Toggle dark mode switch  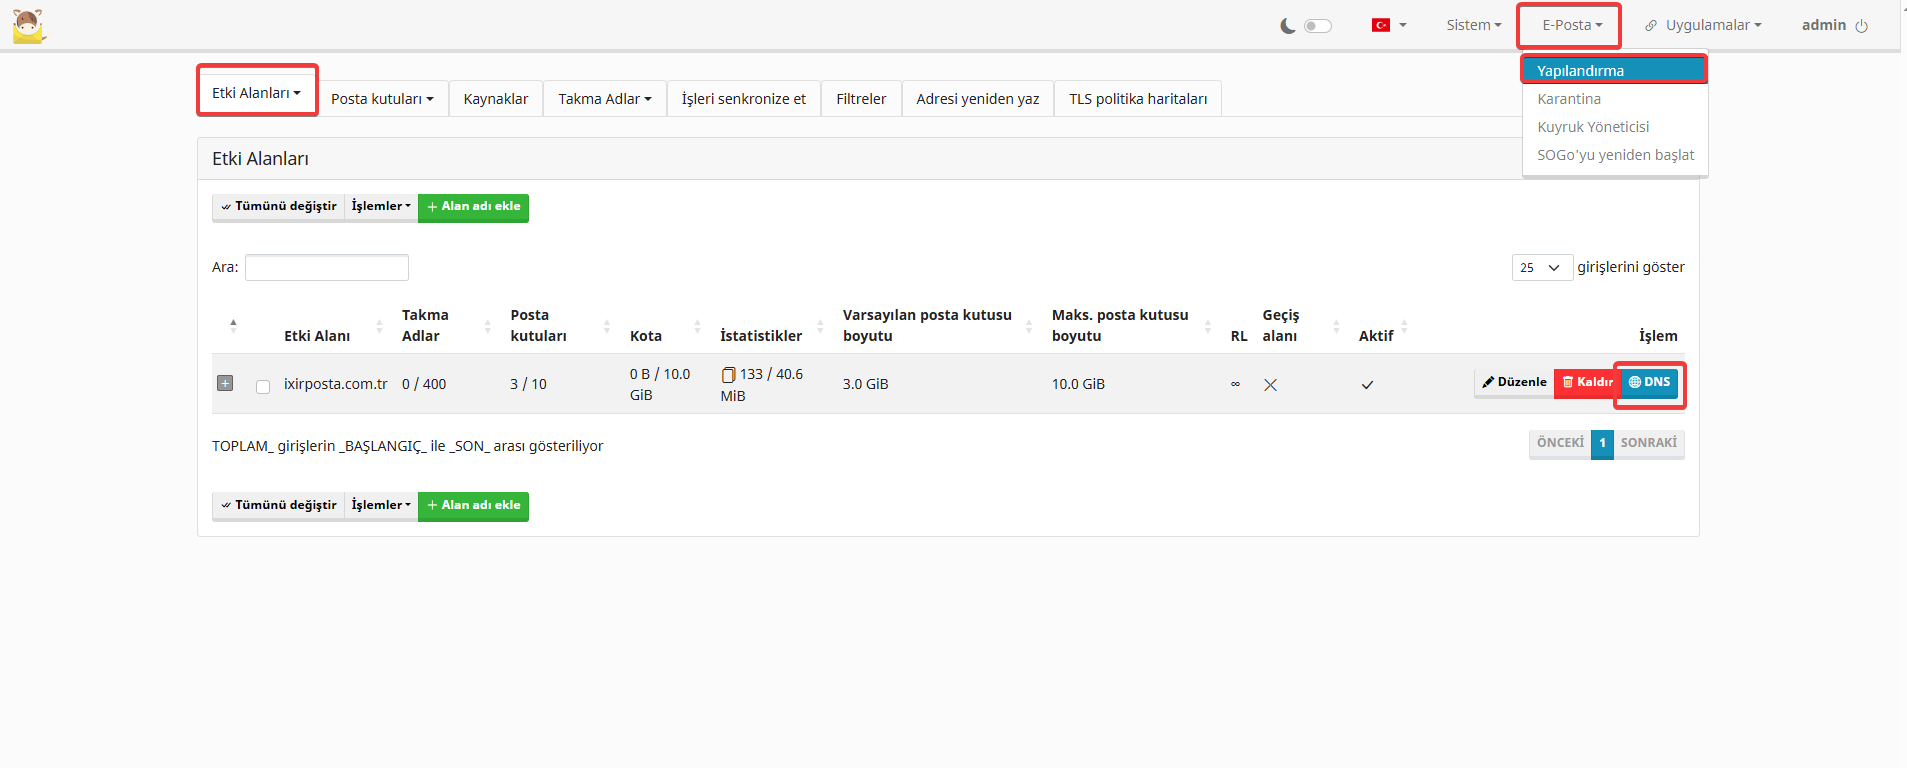1317,26
